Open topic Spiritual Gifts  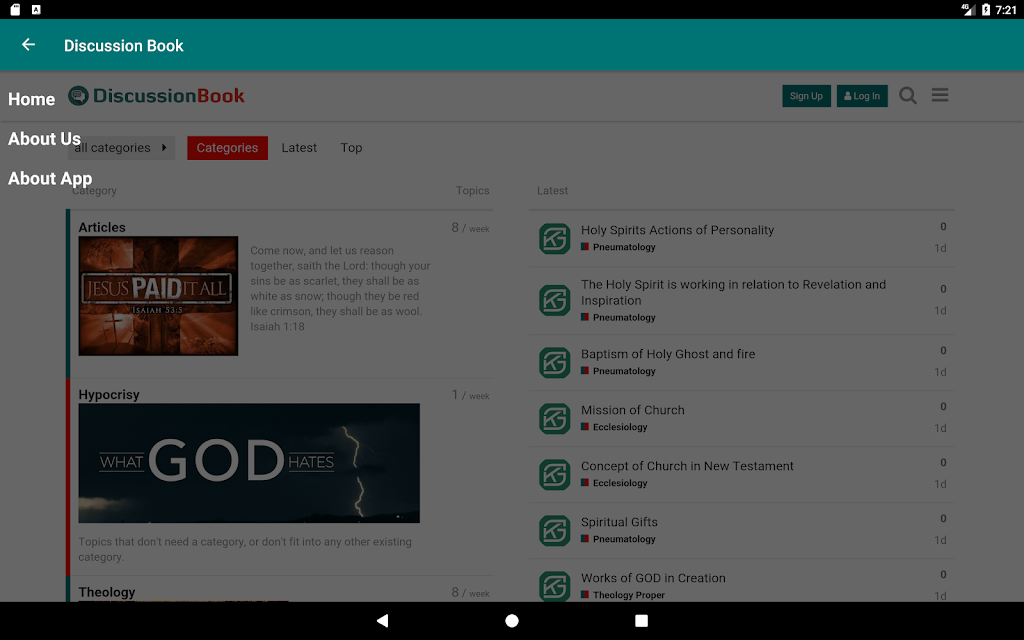pos(619,522)
